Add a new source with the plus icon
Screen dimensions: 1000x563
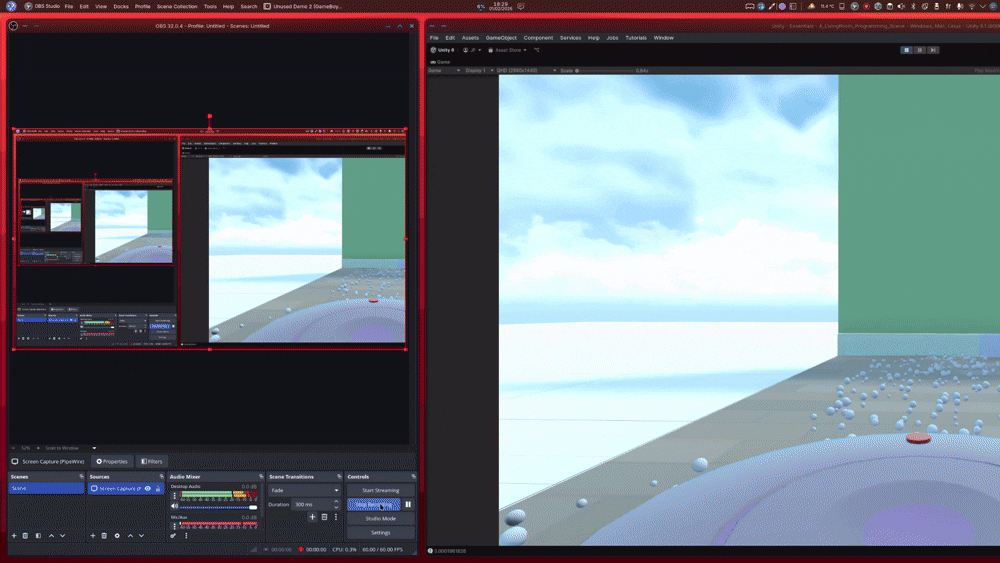[x=92, y=536]
